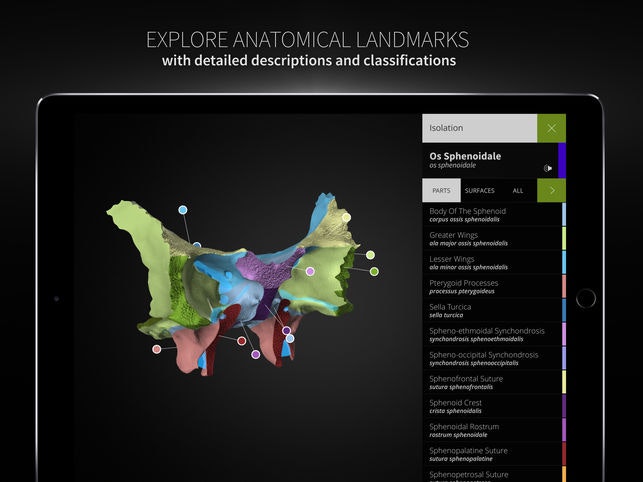The width and height of the screenshot is (643, 482).
Task: Switch to the ALL tab
Action: [518, 190]
